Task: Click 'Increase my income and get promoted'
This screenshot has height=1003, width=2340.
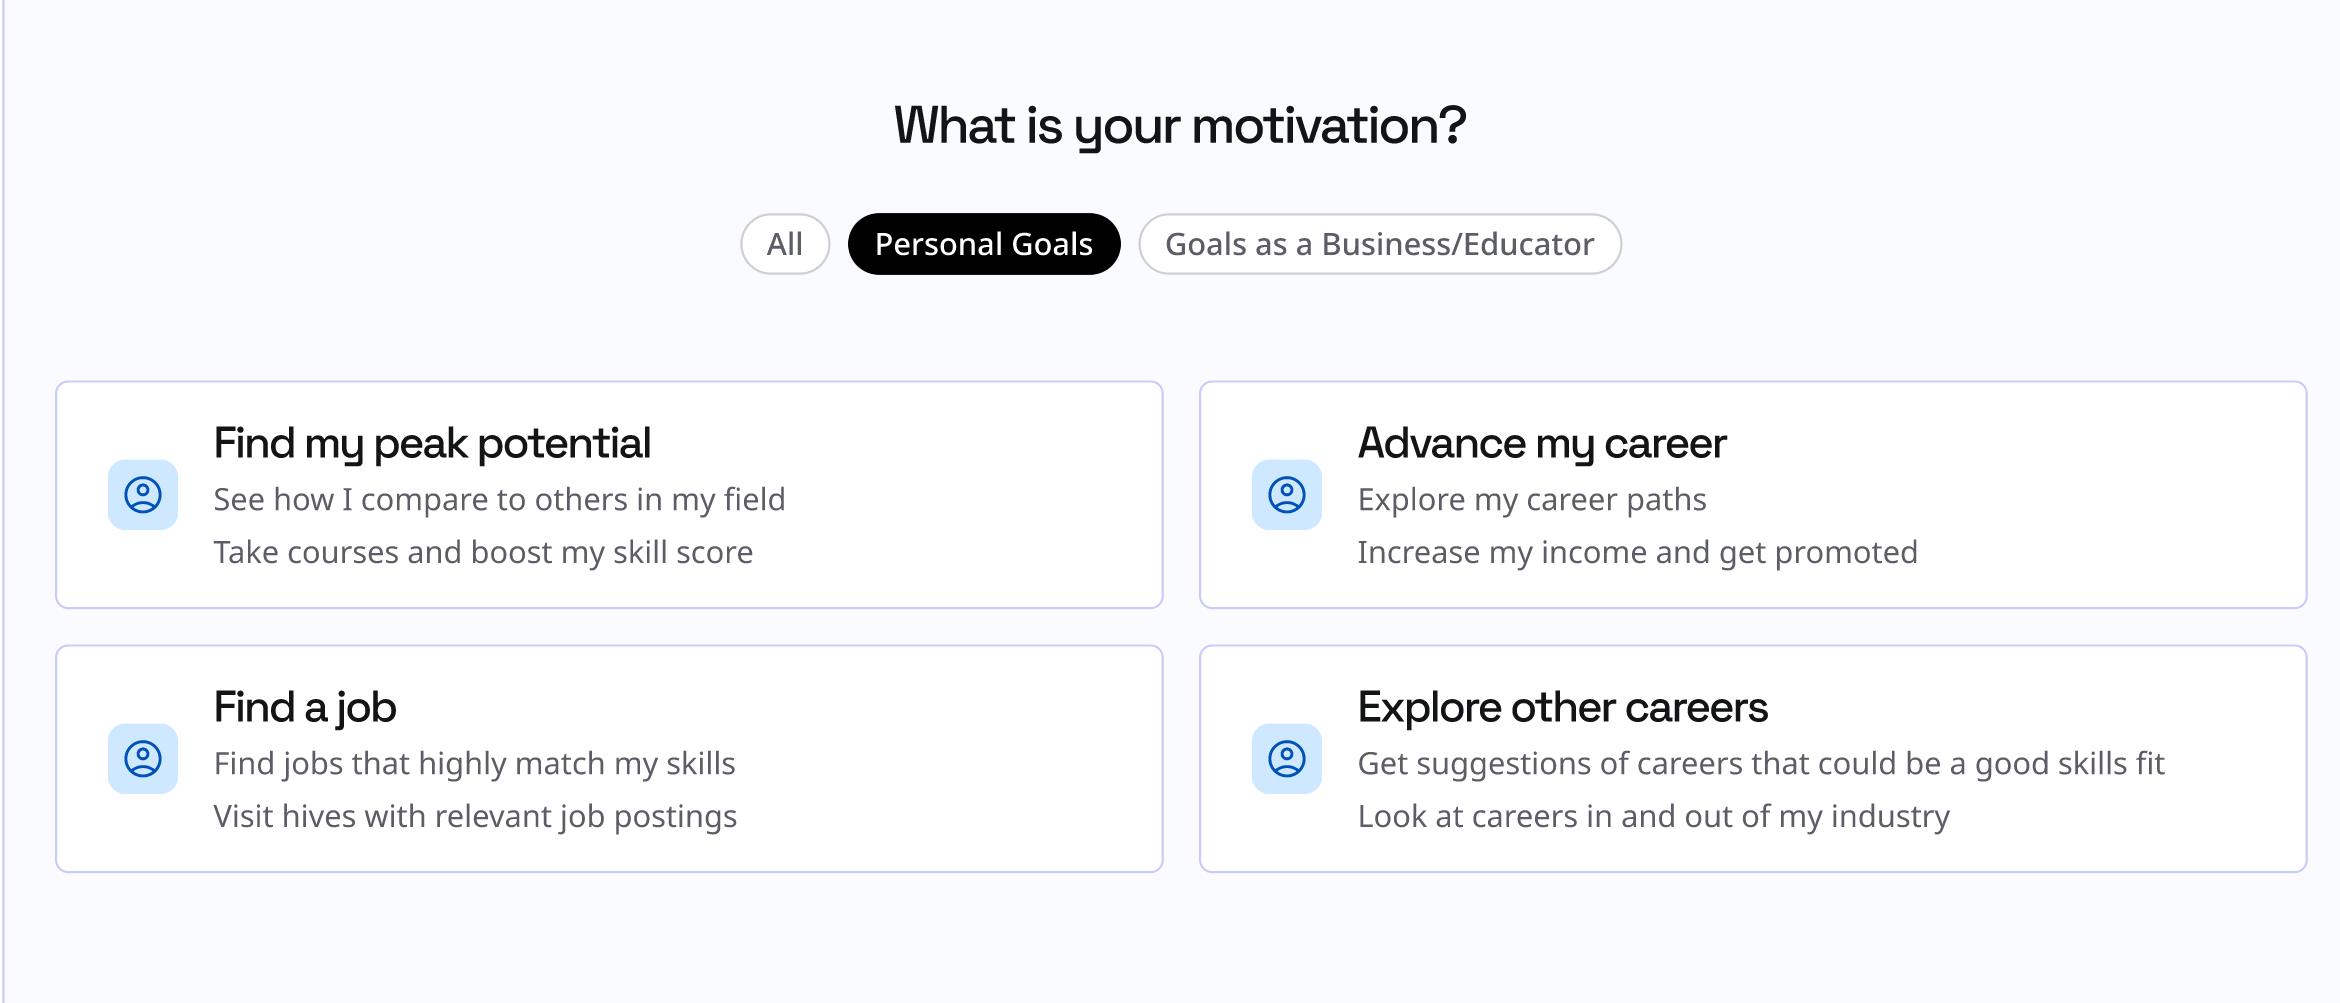Action: coord(1637,552)
